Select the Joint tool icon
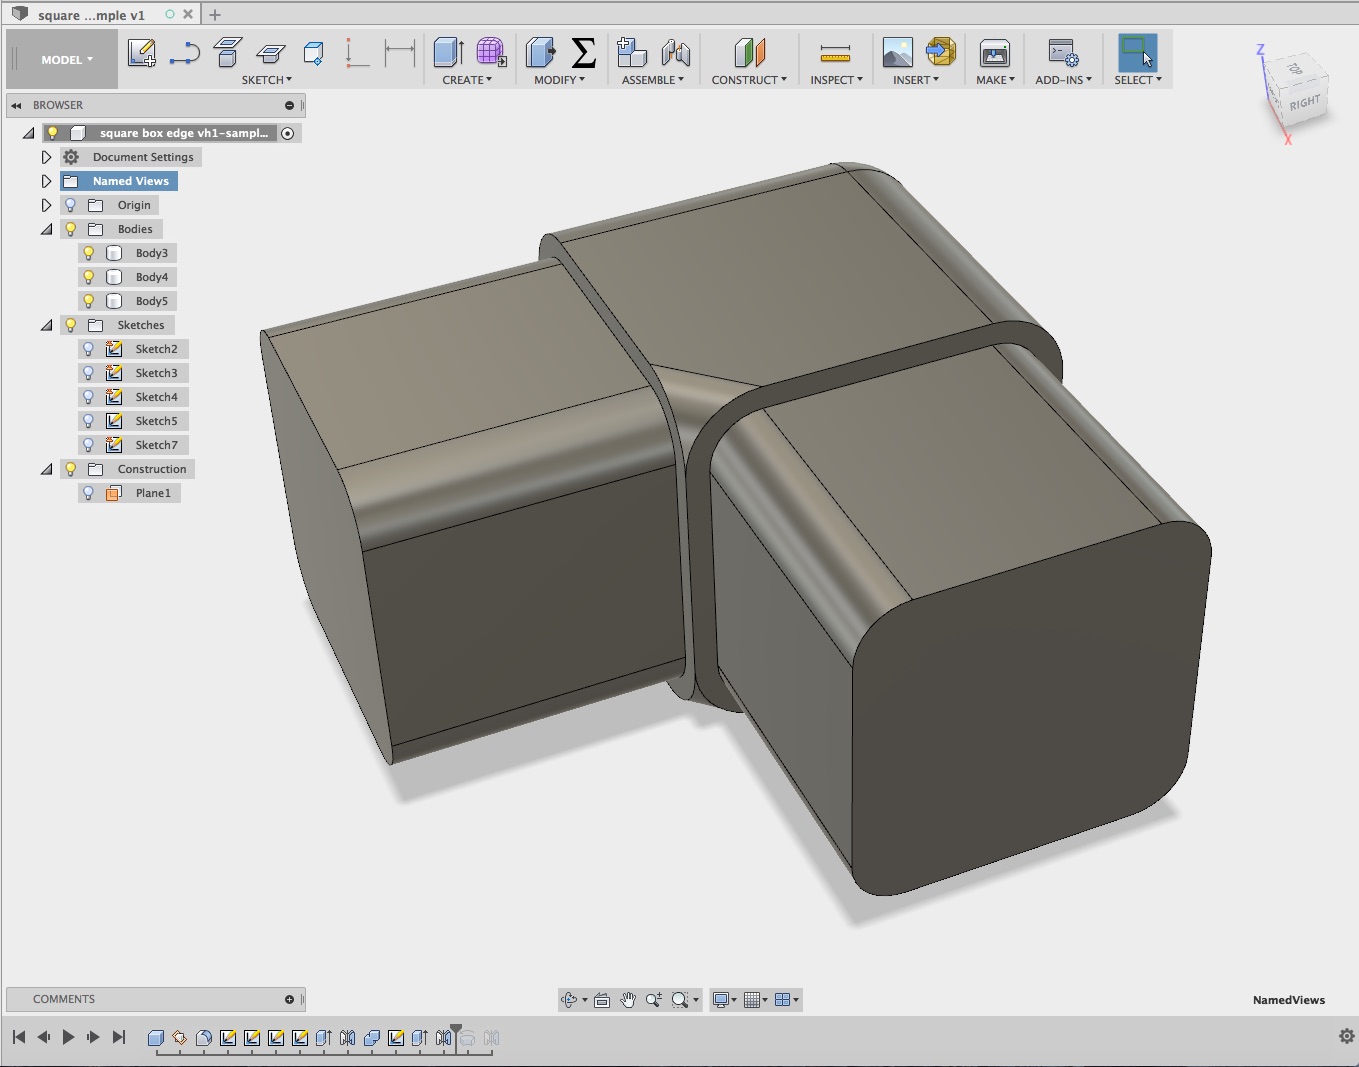The width and height of the screenshot is (1359, 1067). click(676, 53)
